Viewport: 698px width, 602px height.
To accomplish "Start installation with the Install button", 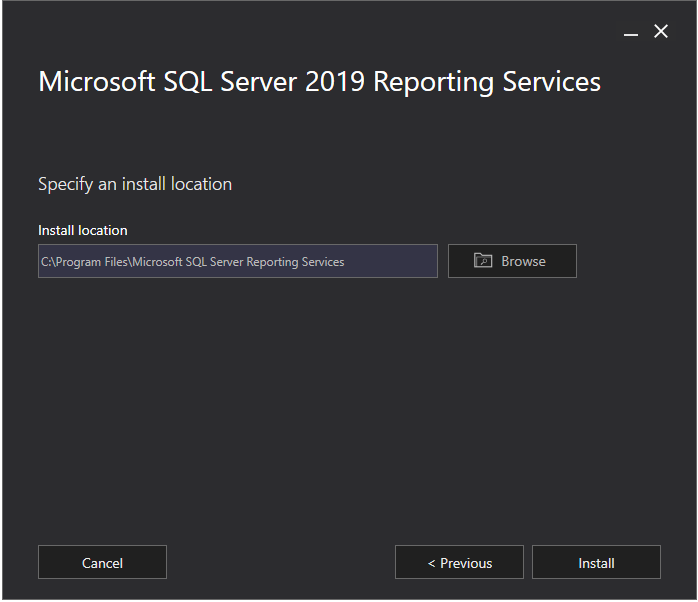I will click(596, 562).
